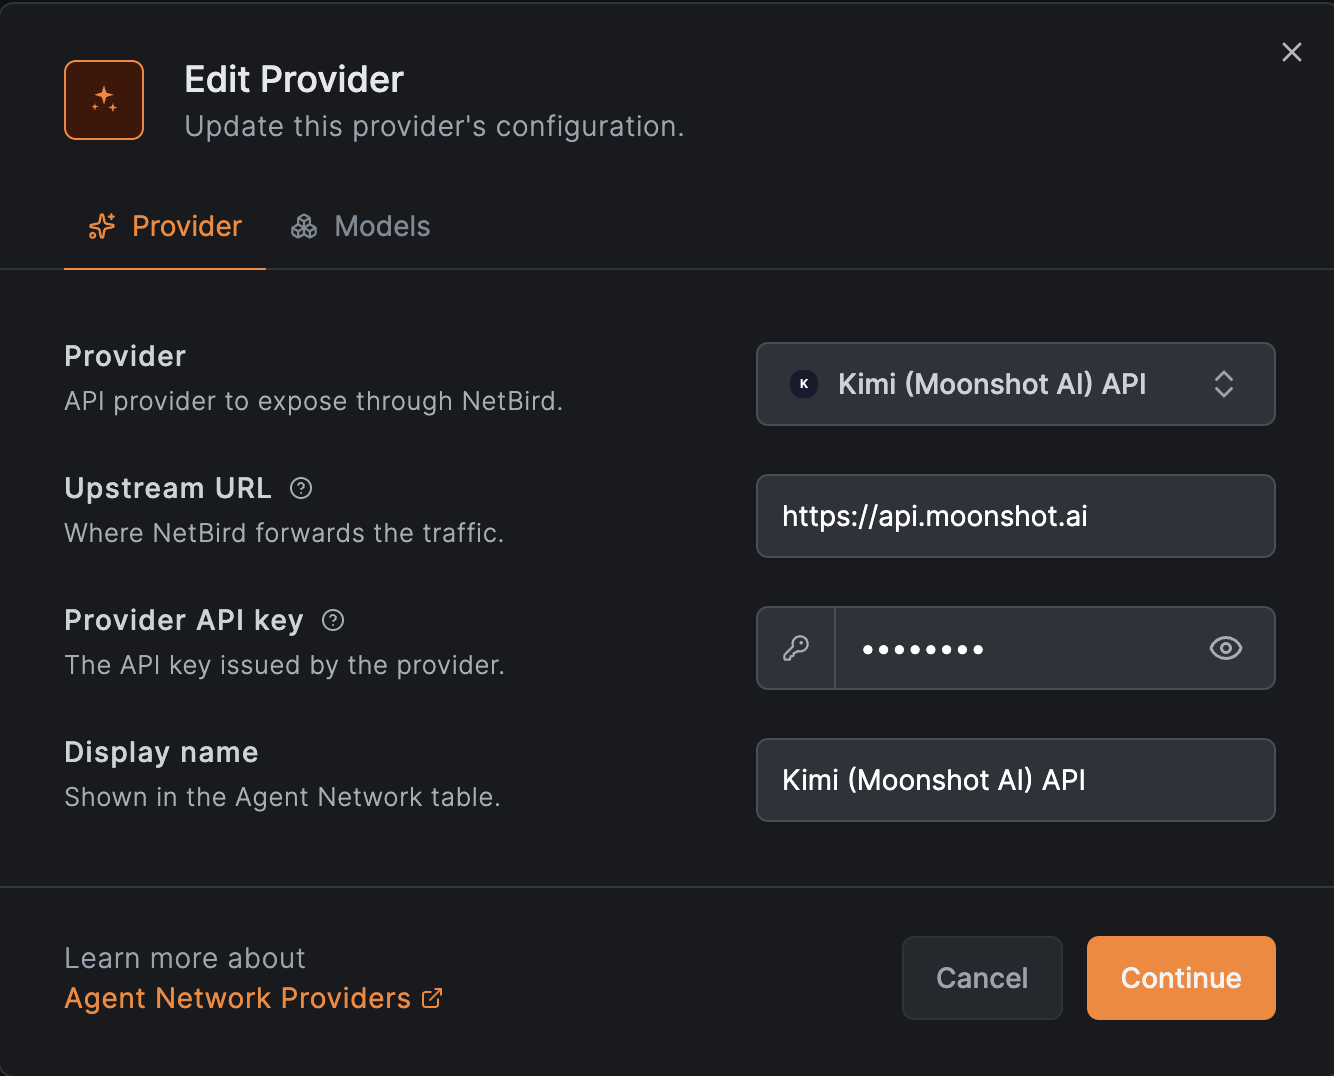Click 'Where NetBird forwards the traffic.' description
Viewport: 1334px width, 1076px height.
click(284, 533)
